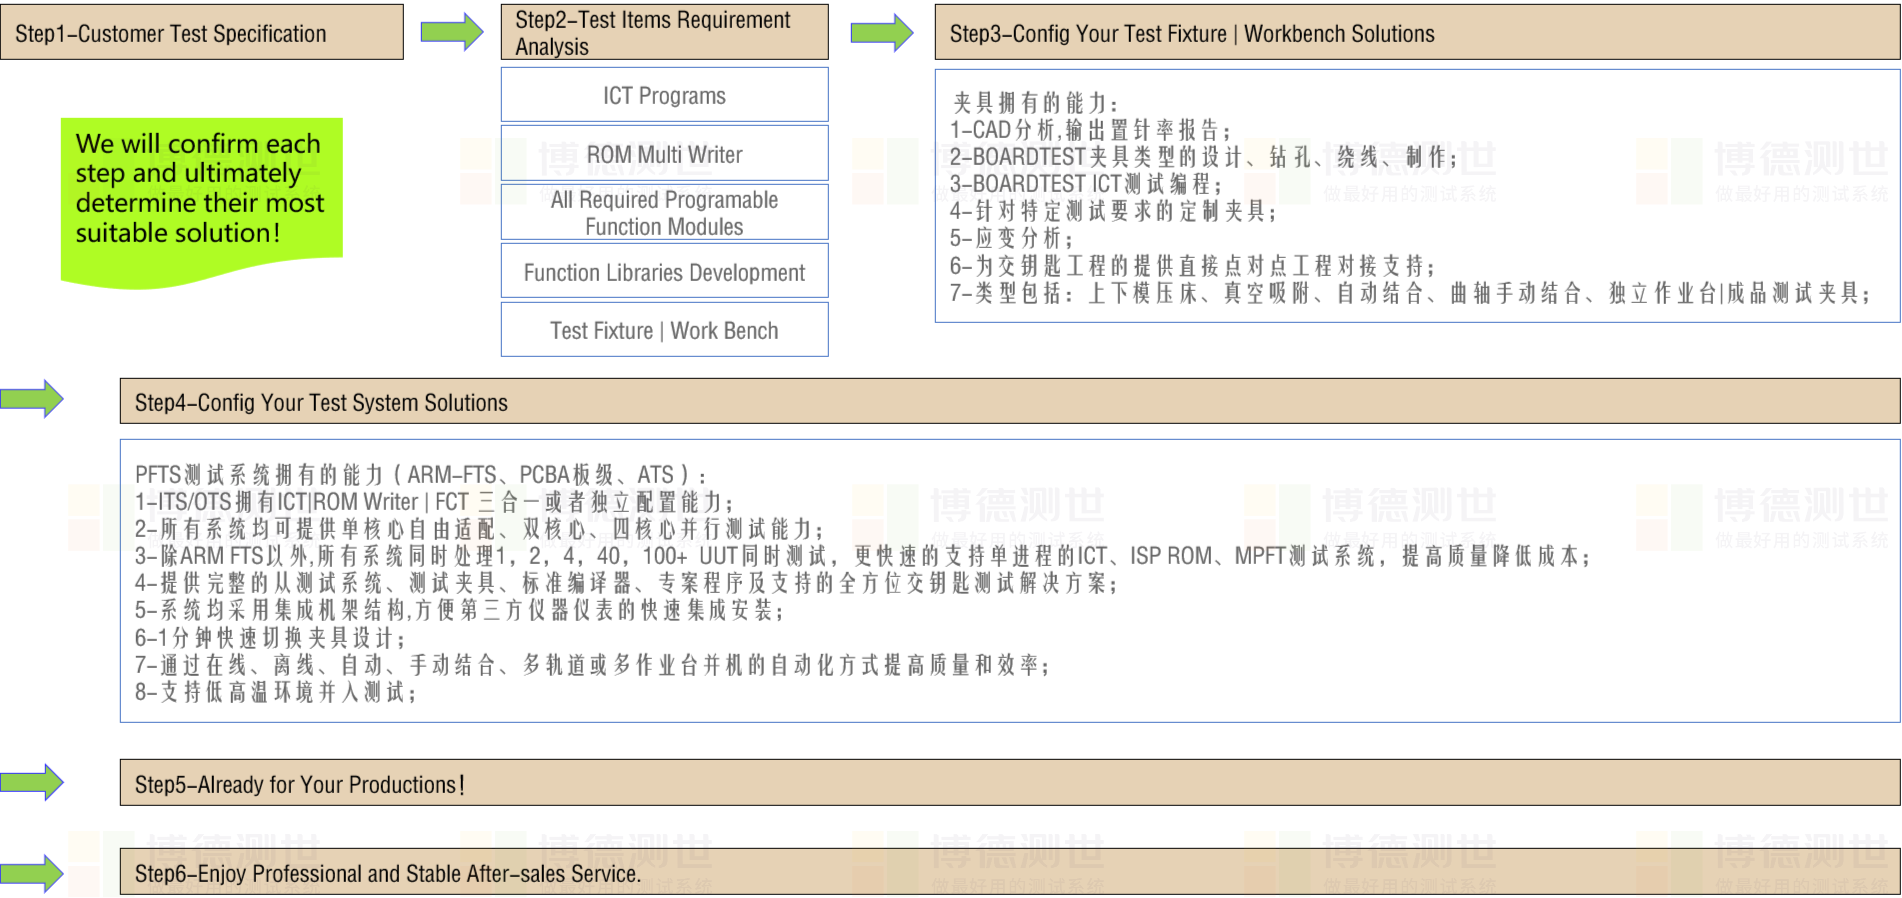Click the Step5-Already for Your Productions bar
This screenshot has height=898, width=1902.
[1009, 784]
